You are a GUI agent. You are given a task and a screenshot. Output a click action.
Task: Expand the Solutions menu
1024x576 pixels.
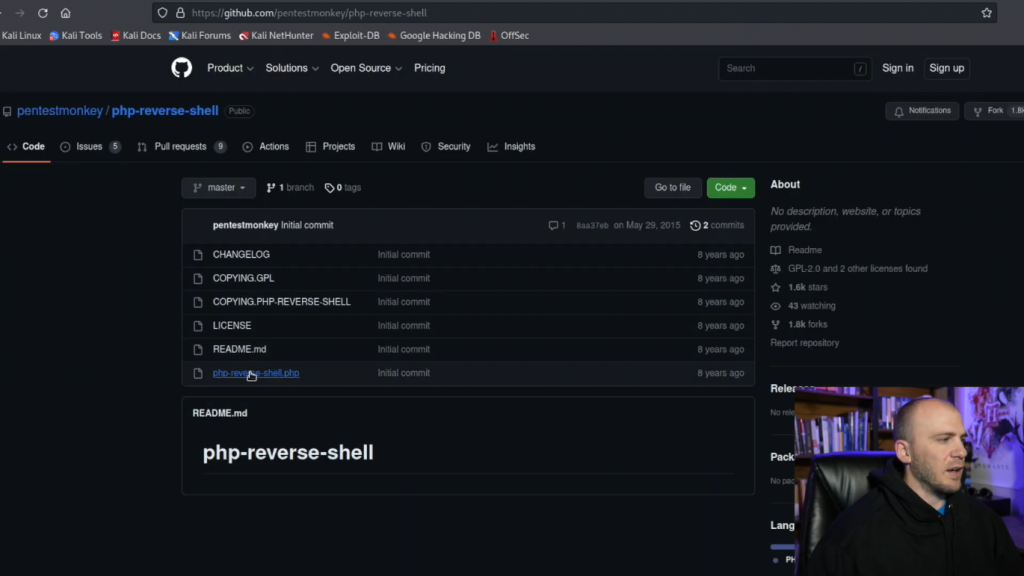(292, 68)
